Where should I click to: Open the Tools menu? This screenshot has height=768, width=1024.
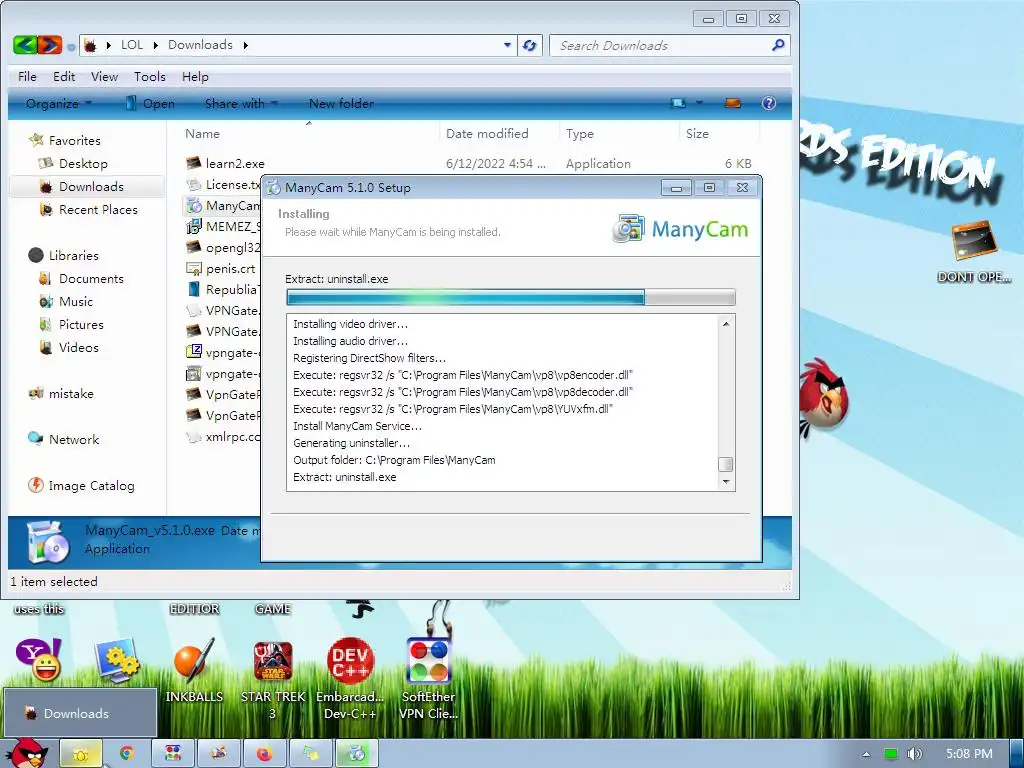pos(150,76)
